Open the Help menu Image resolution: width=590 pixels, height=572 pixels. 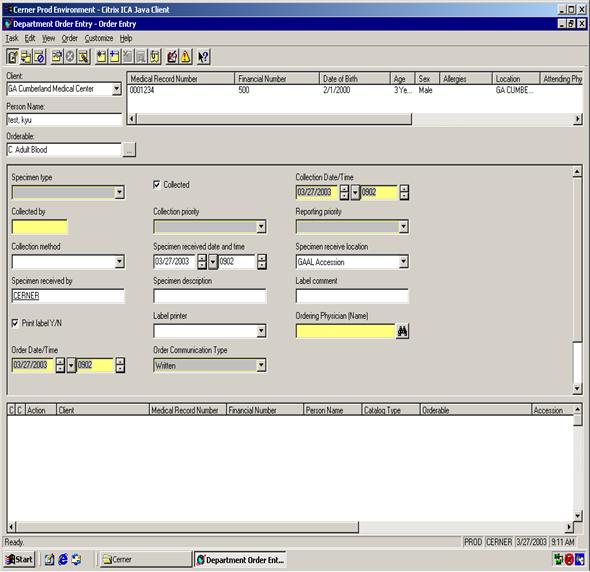click(126, 38)
